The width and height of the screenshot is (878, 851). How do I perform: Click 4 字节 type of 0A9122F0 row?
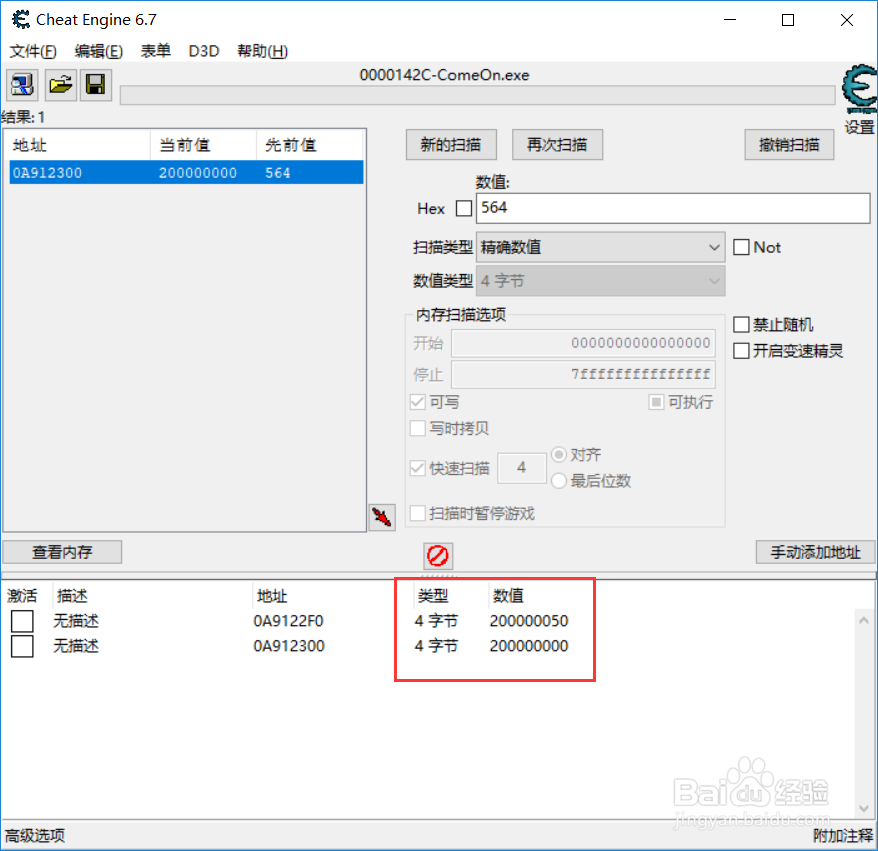click(x=436, y=621)
